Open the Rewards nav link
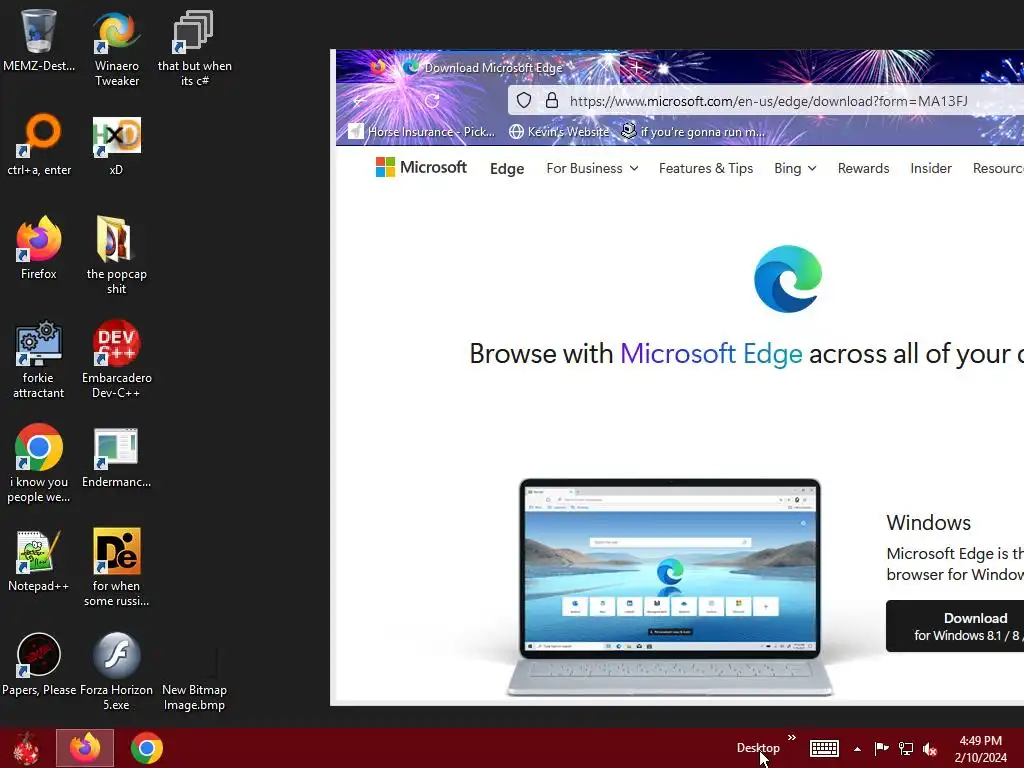This screenshot has width=1024, height=768. (863, 168)
